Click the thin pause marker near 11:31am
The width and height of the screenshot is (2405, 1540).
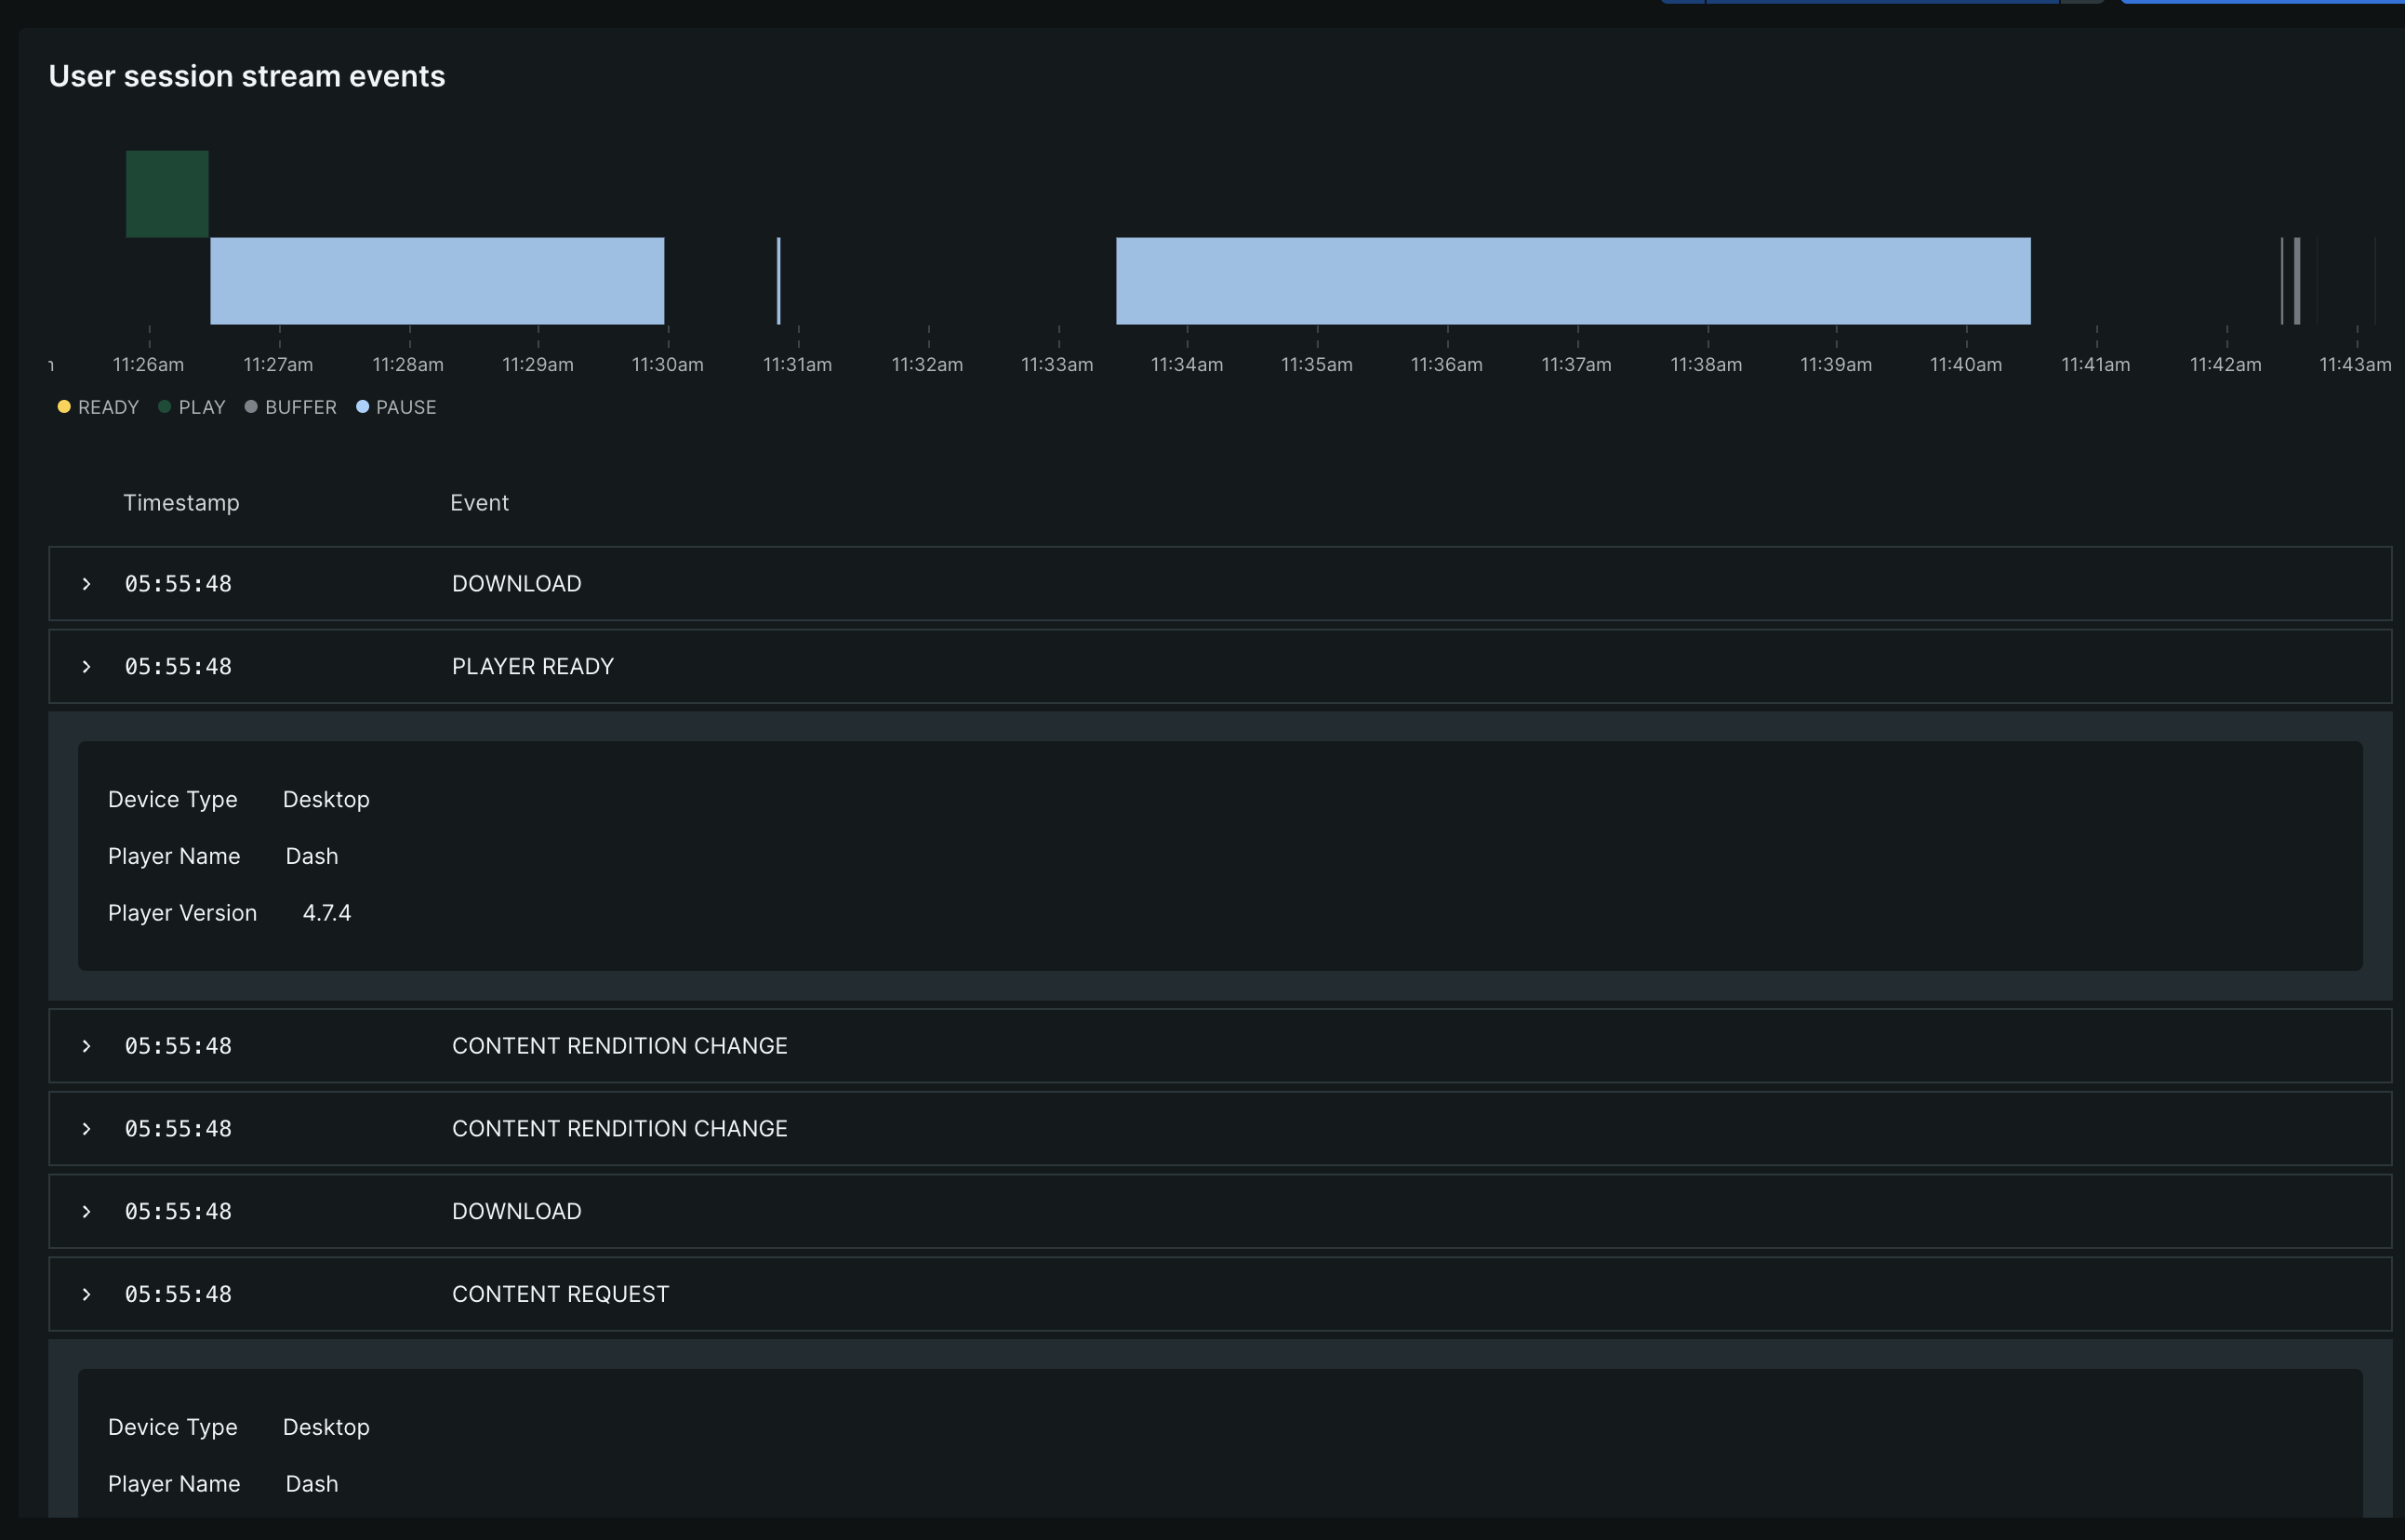coord(779,281)
